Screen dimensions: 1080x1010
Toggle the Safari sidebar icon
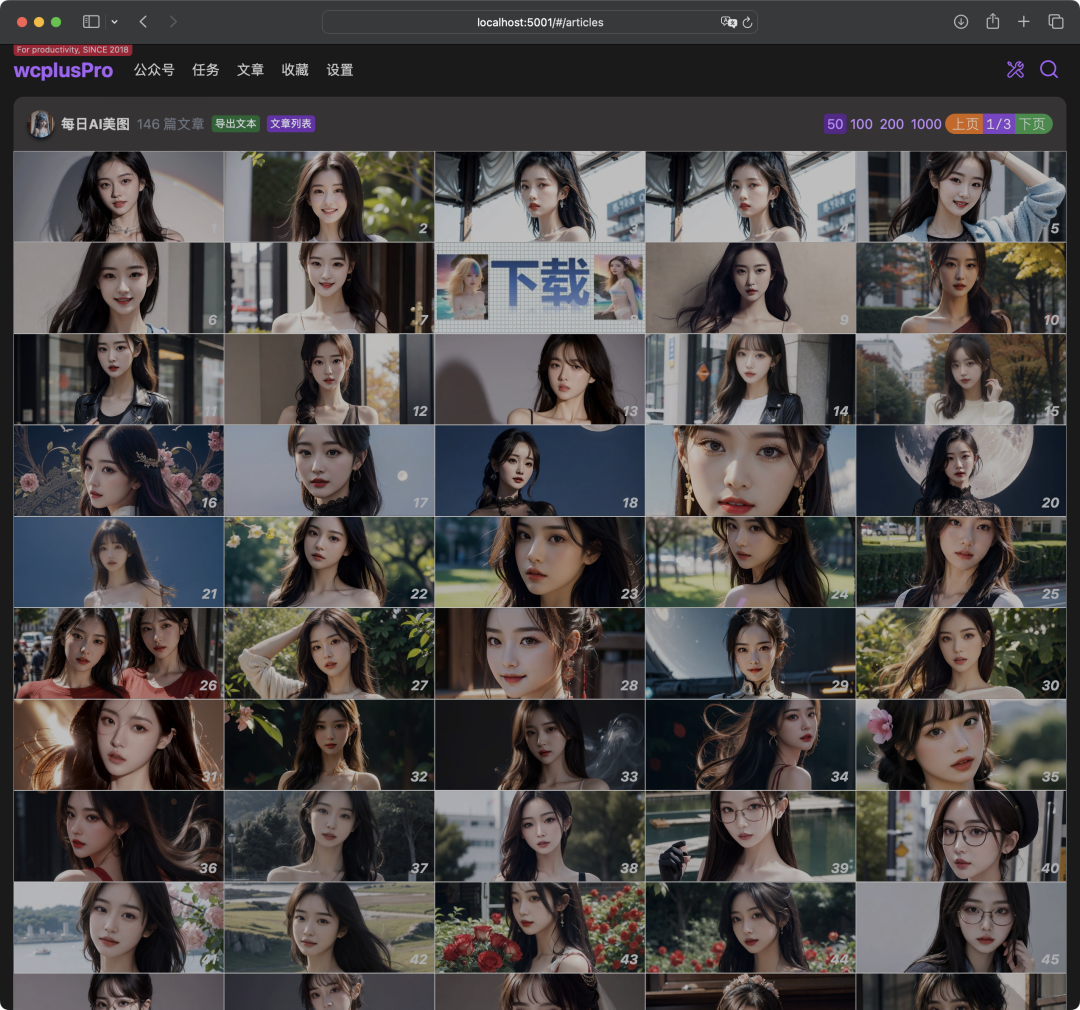click(91, 22)
